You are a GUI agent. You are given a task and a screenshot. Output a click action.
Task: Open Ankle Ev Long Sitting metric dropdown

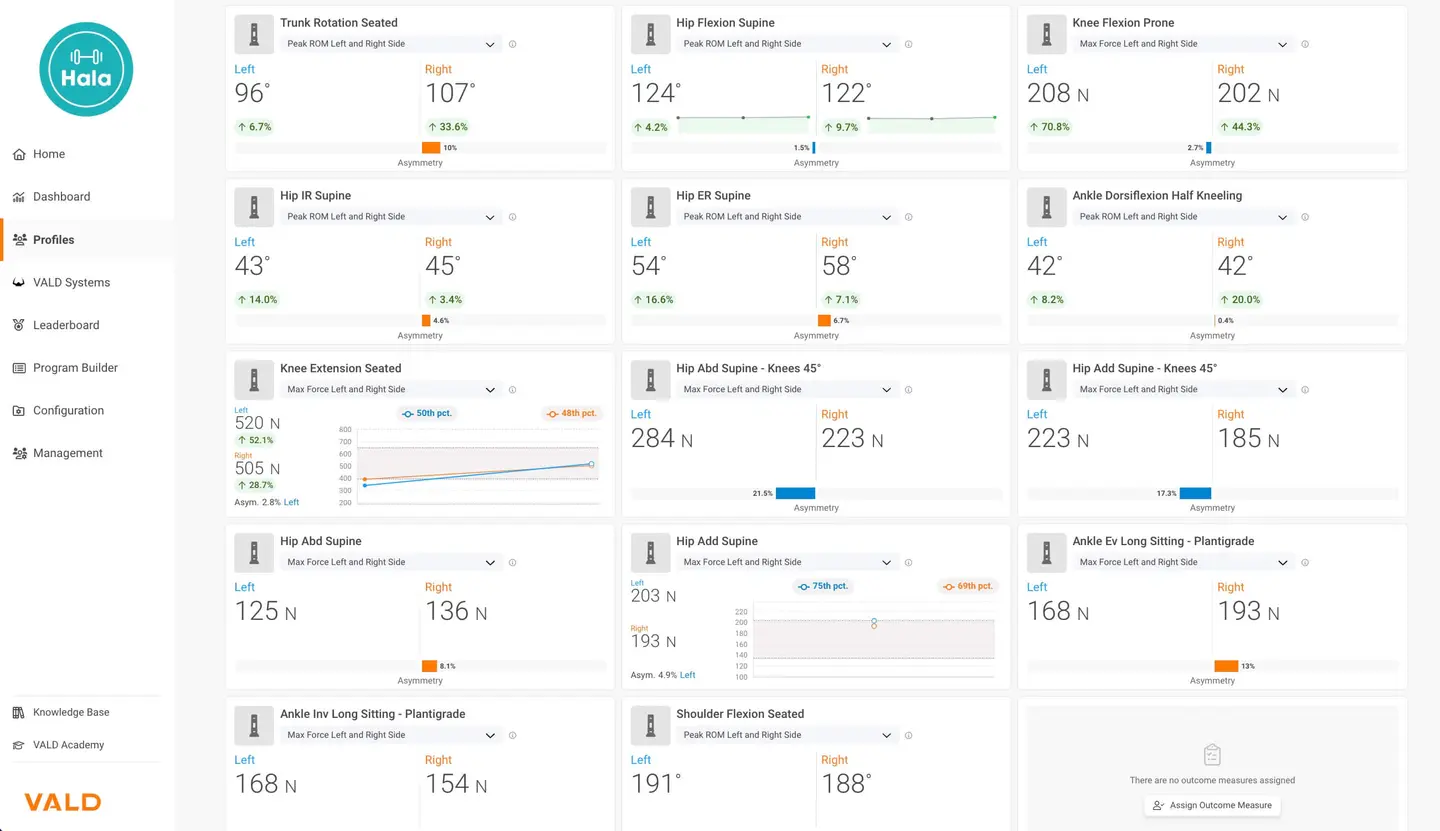tap(1182, 562)
